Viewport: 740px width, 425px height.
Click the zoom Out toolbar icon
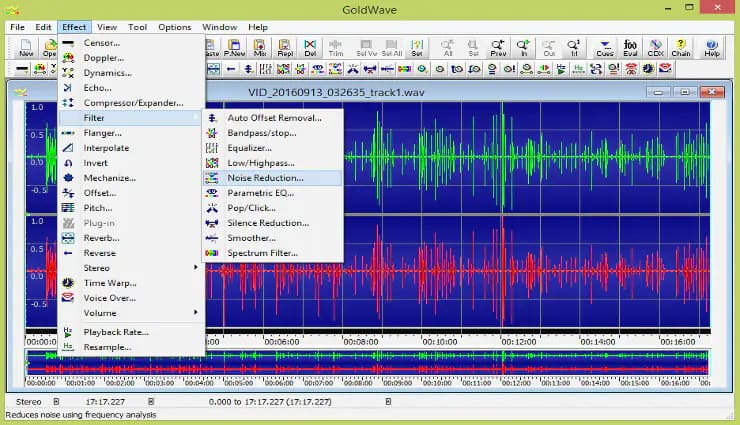tap(549, 48)
